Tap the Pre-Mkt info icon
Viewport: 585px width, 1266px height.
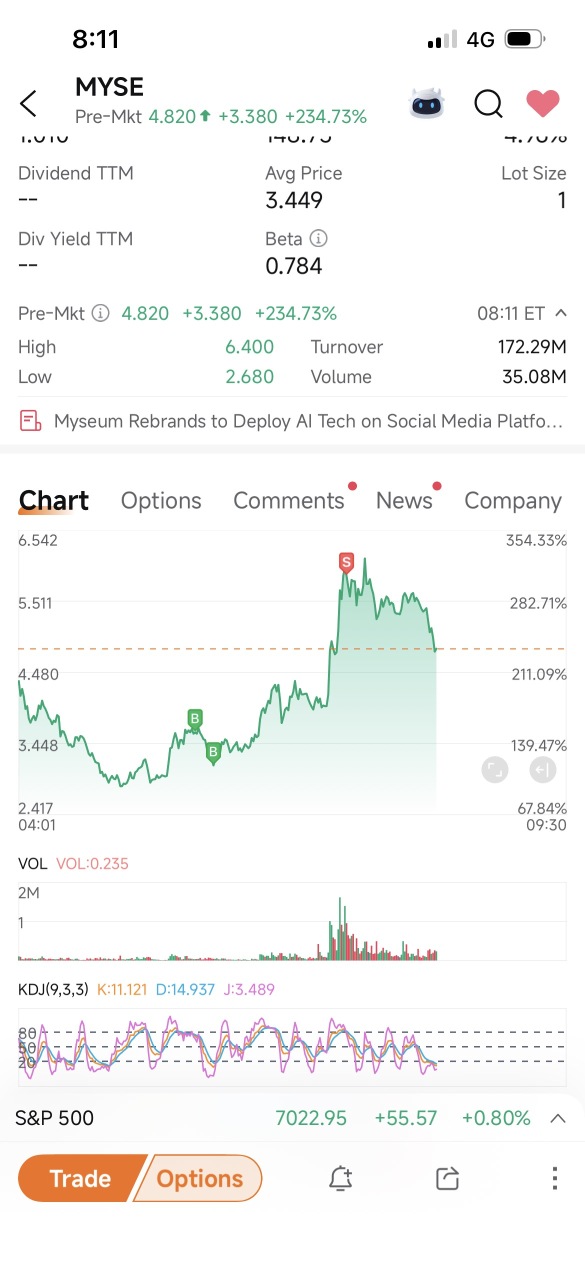pos(100,313)
